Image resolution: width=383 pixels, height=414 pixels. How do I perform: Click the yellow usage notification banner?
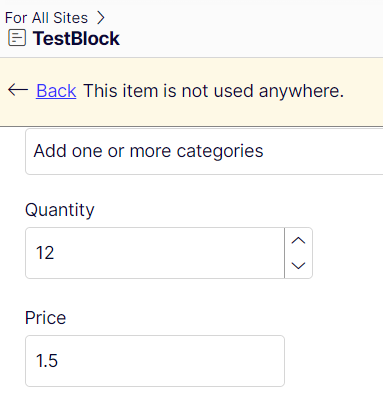pyautogui.click(x=191, y=92)
